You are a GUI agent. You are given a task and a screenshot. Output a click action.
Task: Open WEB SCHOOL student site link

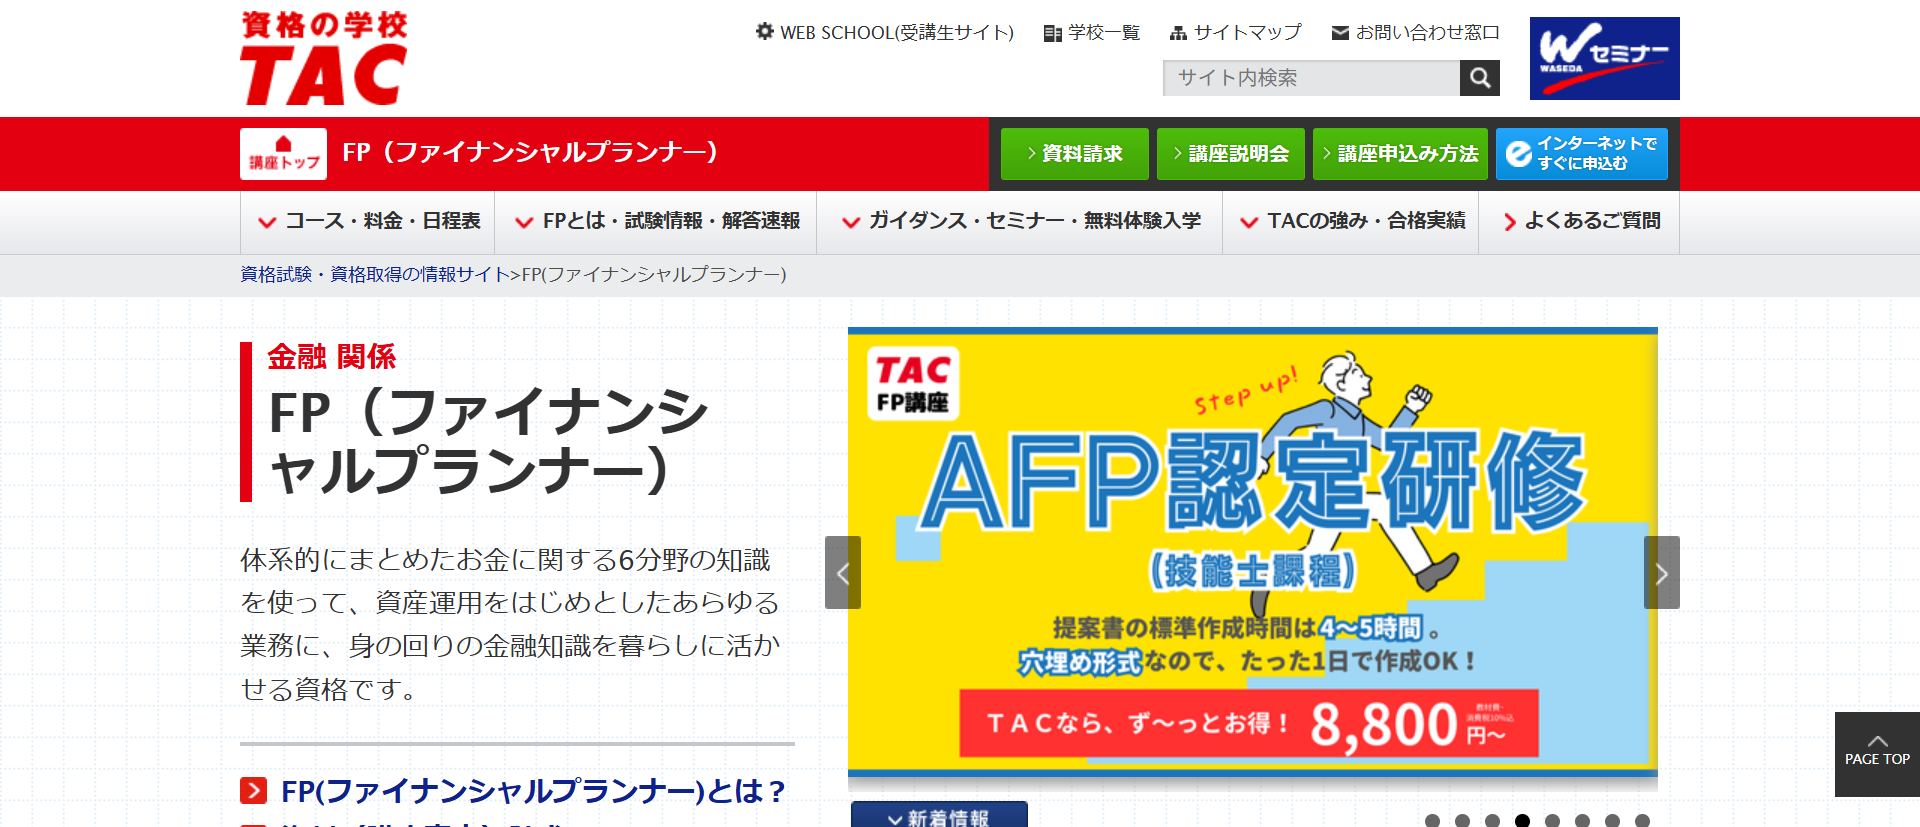point(885,33)
